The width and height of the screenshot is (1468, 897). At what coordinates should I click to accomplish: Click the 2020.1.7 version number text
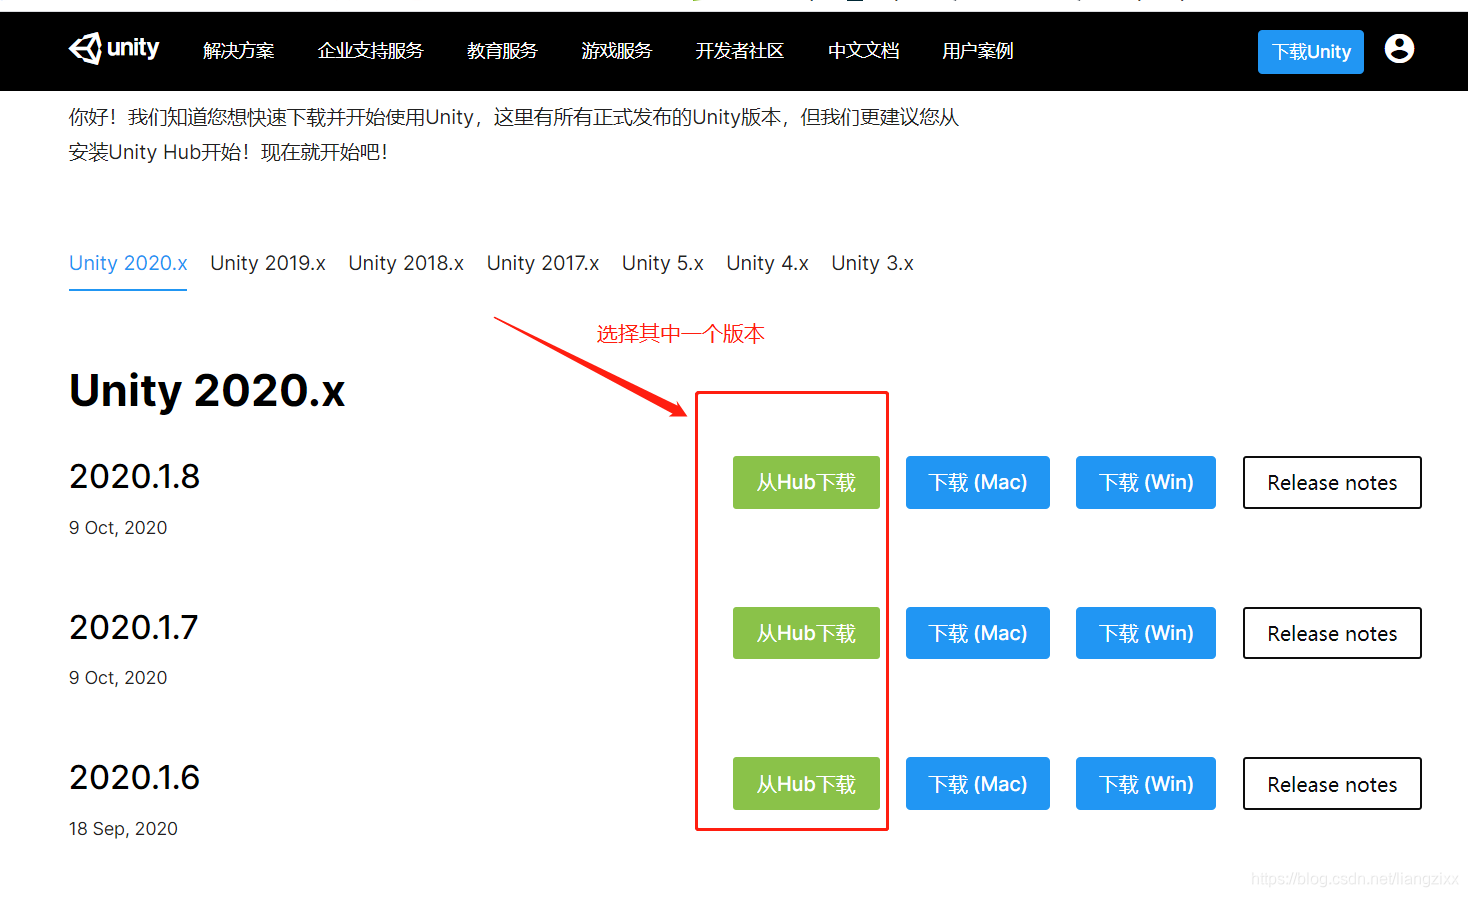click(x=134, y=627)
